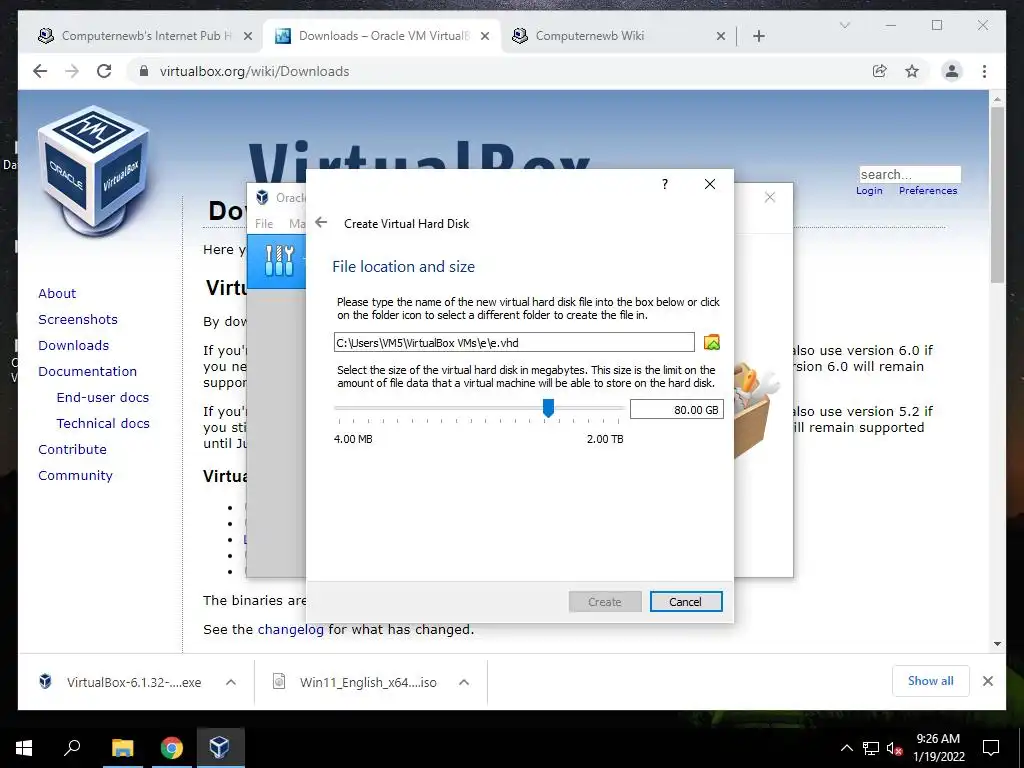This screenshot has width=1024, height=768.
Task: Click the VirtualBox Manager Tools icon
Action: tap(280, 261)
